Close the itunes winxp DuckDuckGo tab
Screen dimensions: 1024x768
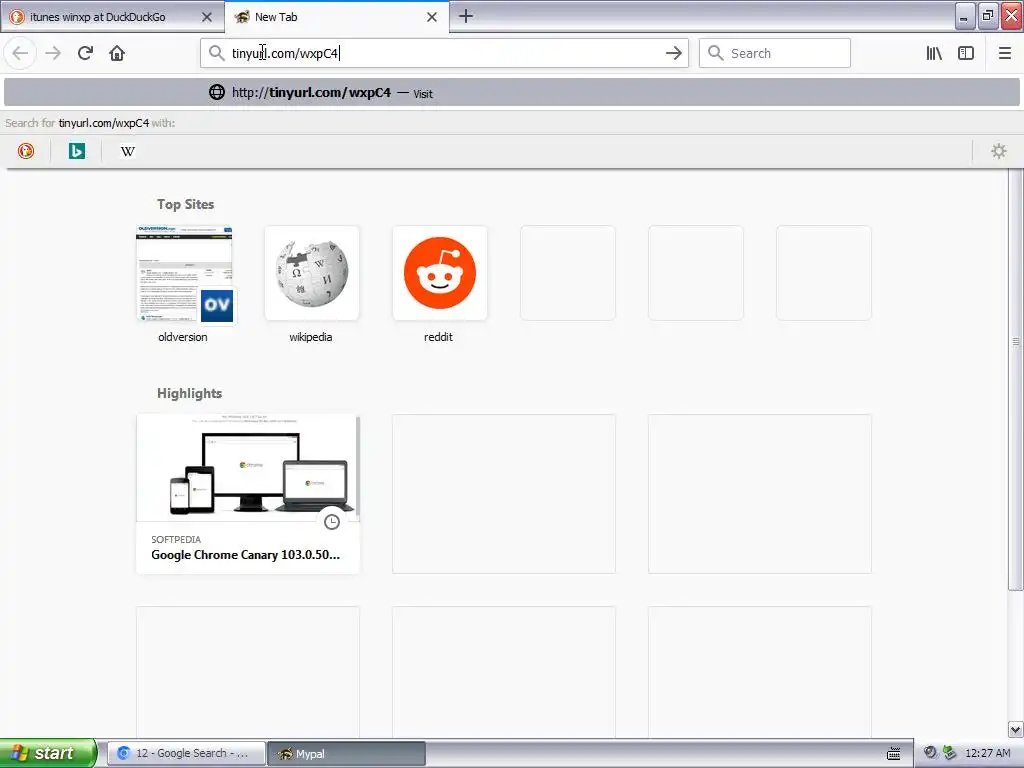pyautogui.click(x=207, y=17)
